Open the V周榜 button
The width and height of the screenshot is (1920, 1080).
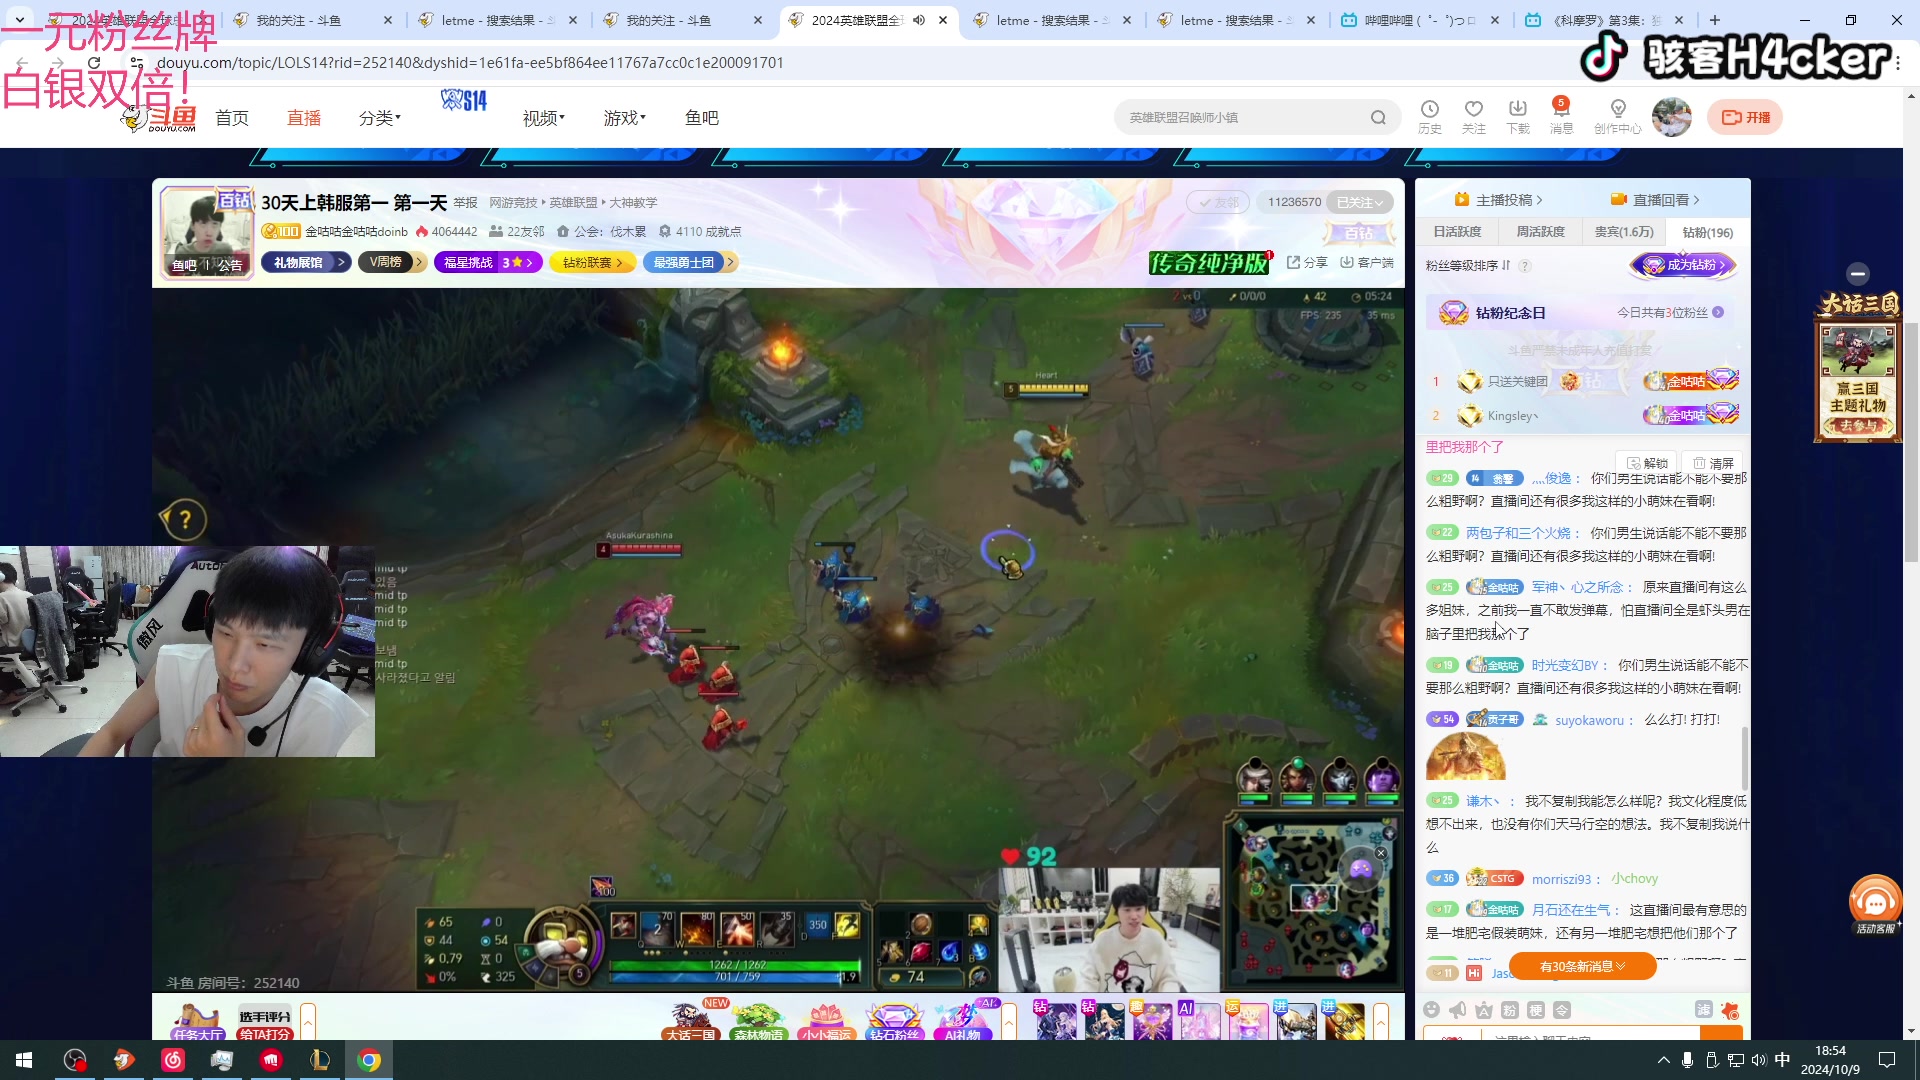pos(392,262)
